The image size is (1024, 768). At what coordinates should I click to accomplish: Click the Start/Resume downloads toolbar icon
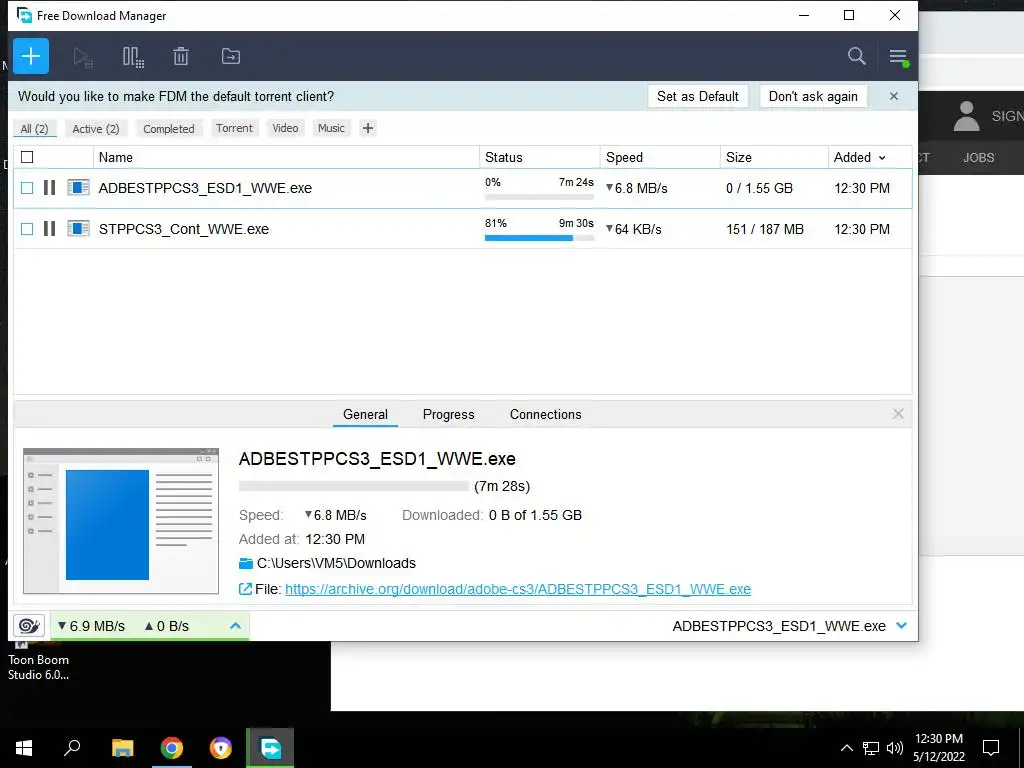point(83,57)
